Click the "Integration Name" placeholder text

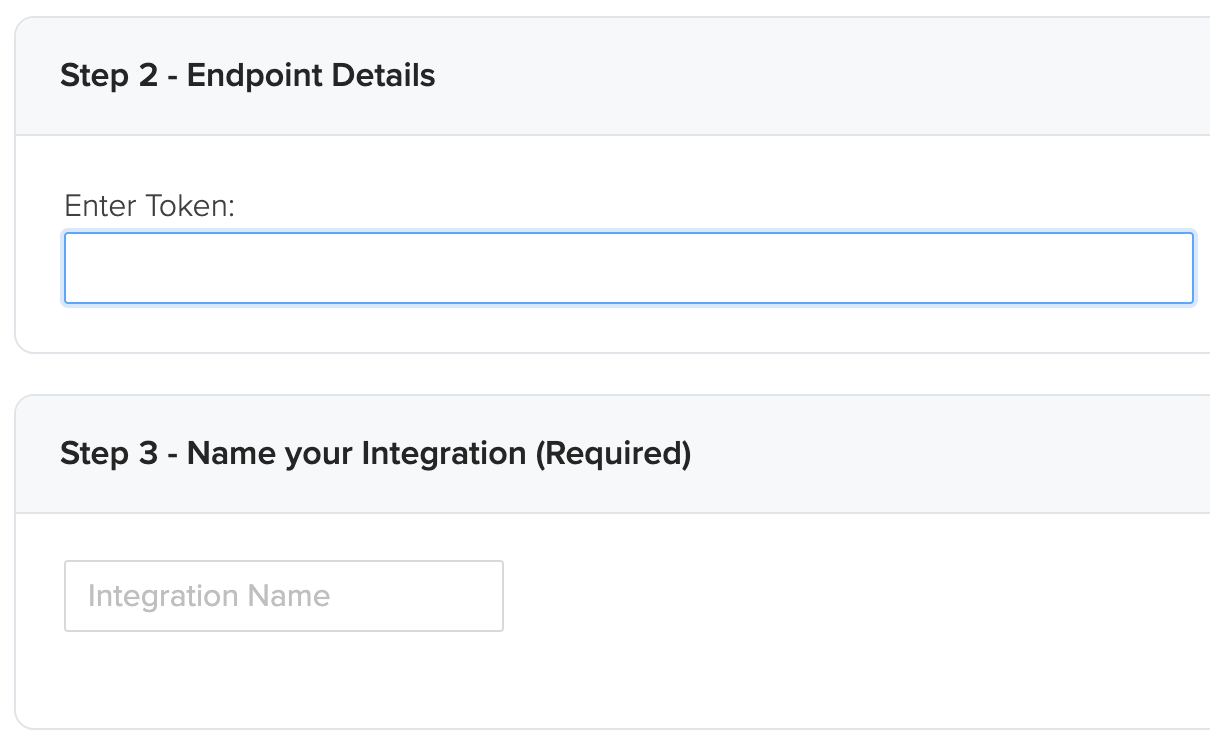[x=208, y=596]
